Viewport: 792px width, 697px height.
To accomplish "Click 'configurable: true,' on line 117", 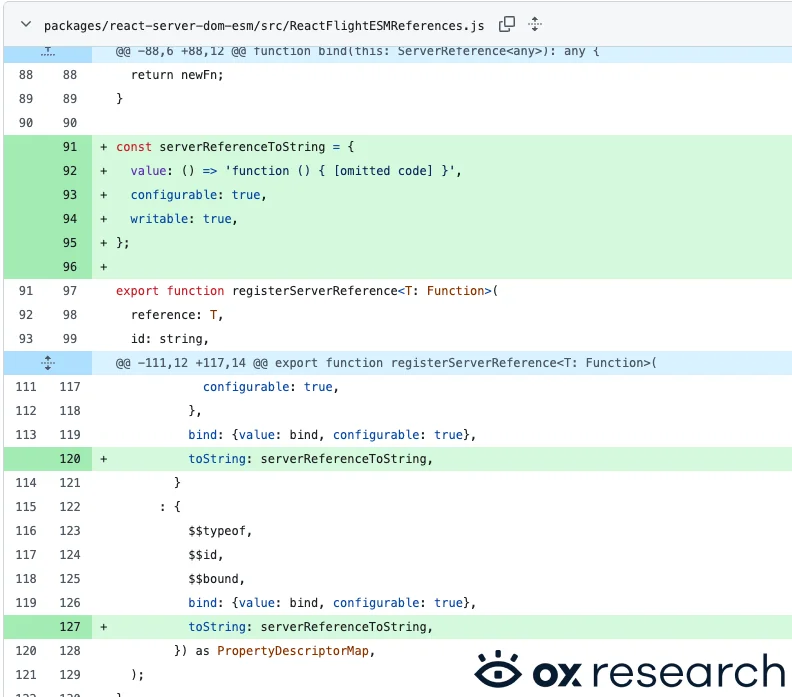I will [x=271, y=387].
